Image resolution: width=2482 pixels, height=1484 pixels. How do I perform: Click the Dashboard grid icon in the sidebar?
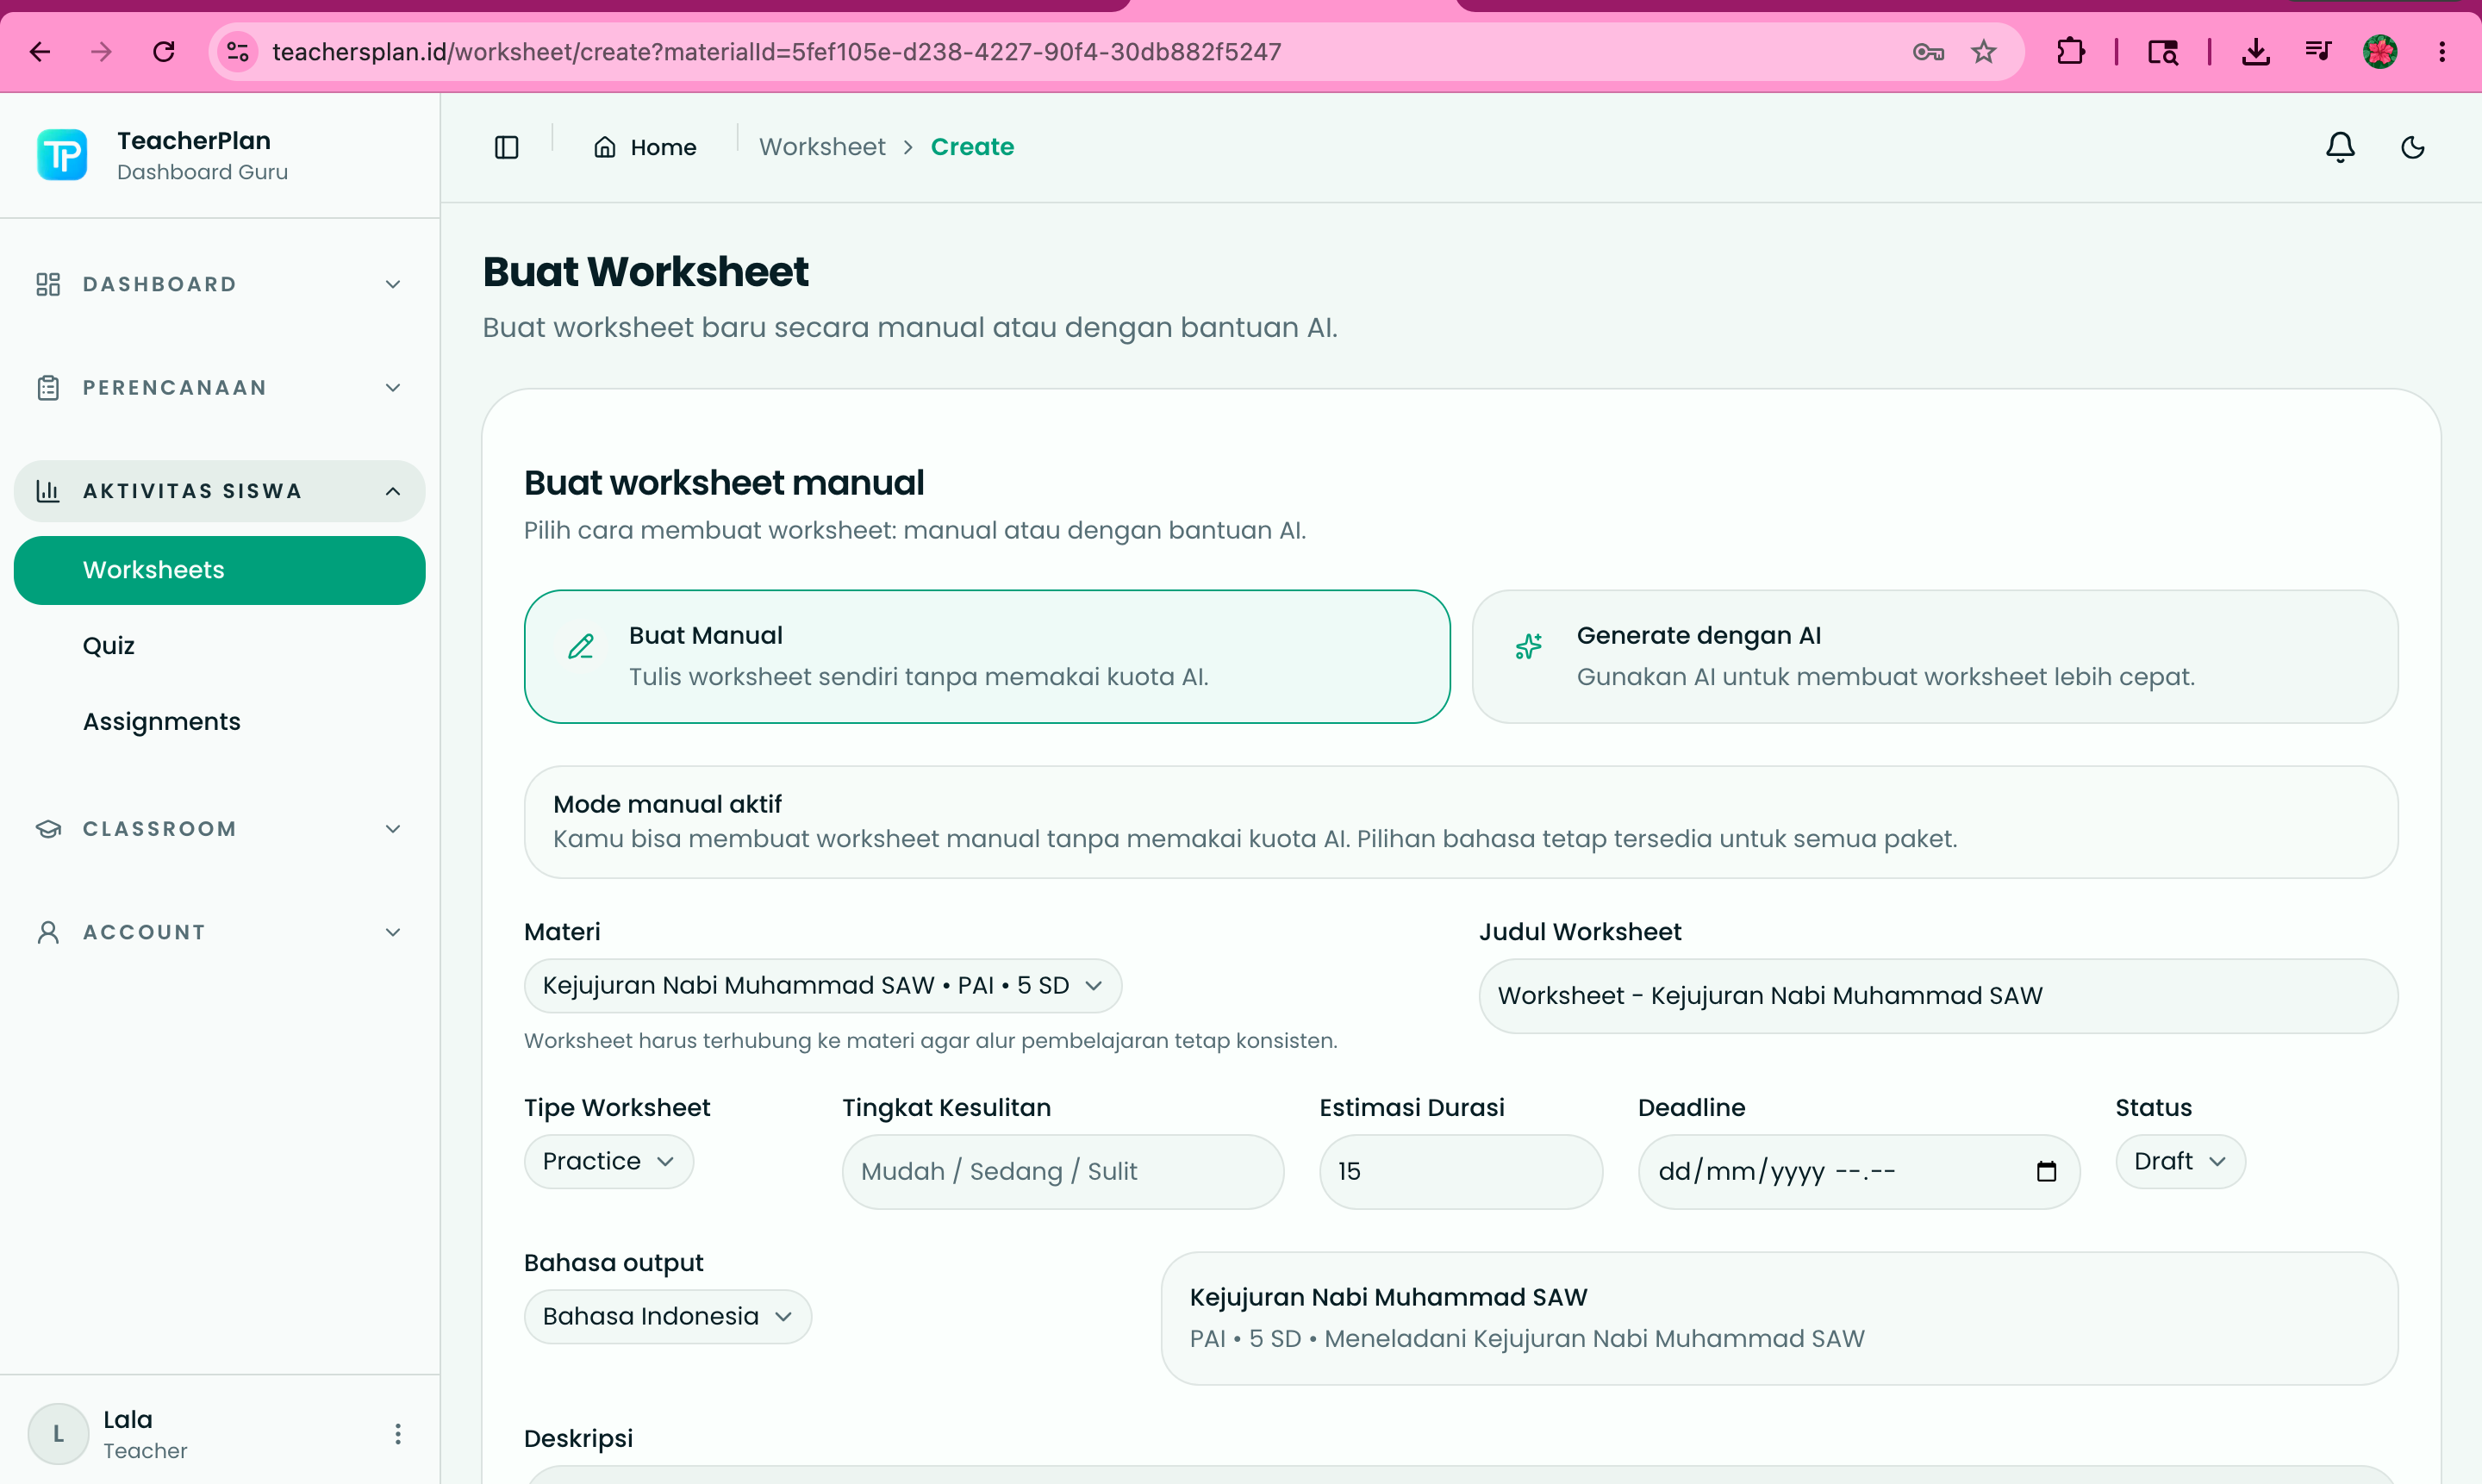pyautogui.click(x=48, y=284)
